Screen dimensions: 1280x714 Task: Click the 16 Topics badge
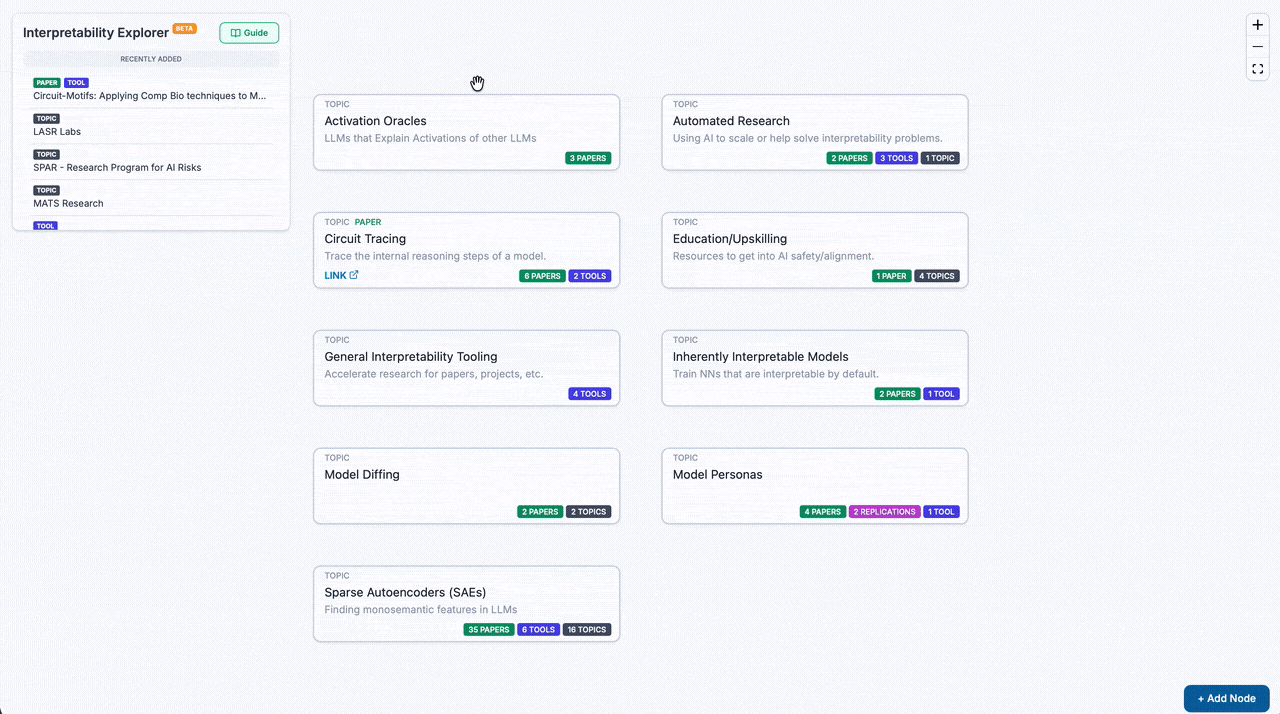[586, 630]
